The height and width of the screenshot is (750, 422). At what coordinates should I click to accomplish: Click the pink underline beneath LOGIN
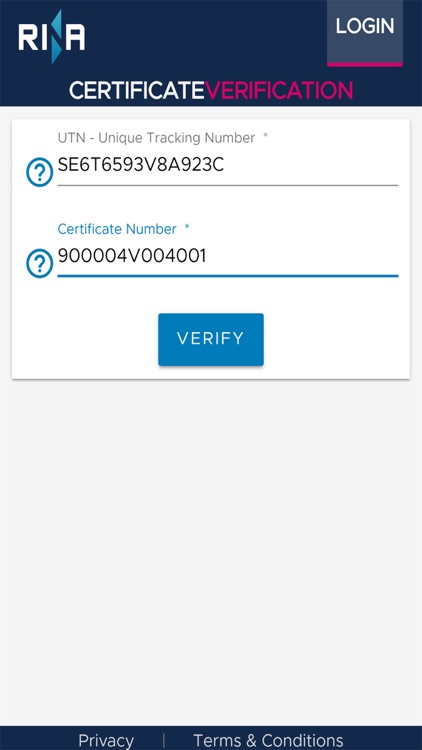pyautogui.click(x=365, y=64)
